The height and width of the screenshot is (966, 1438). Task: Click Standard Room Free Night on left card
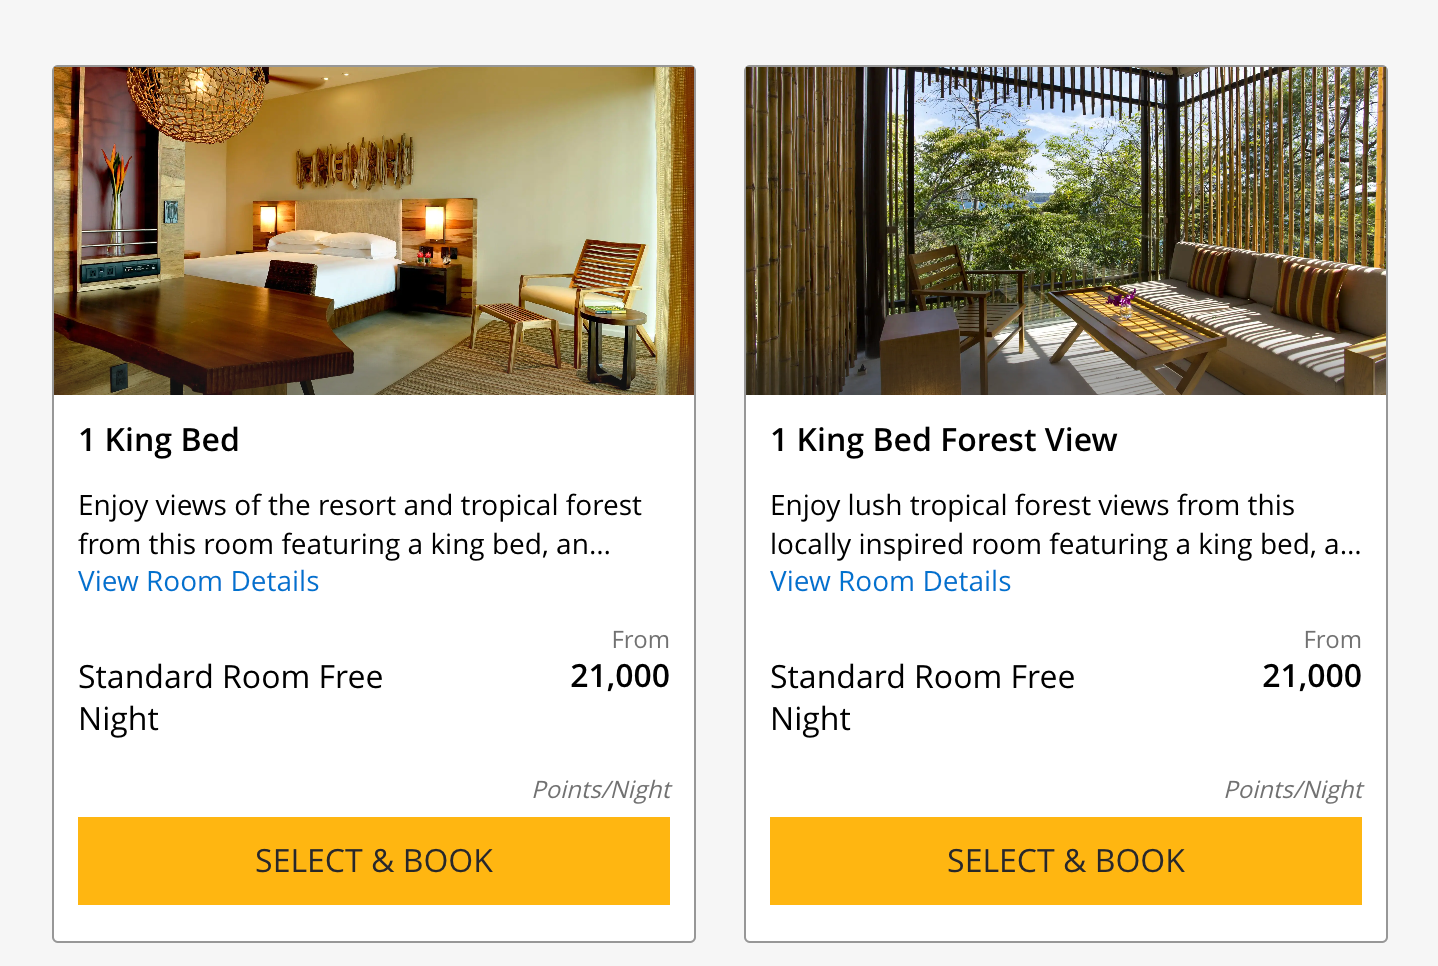231,698
